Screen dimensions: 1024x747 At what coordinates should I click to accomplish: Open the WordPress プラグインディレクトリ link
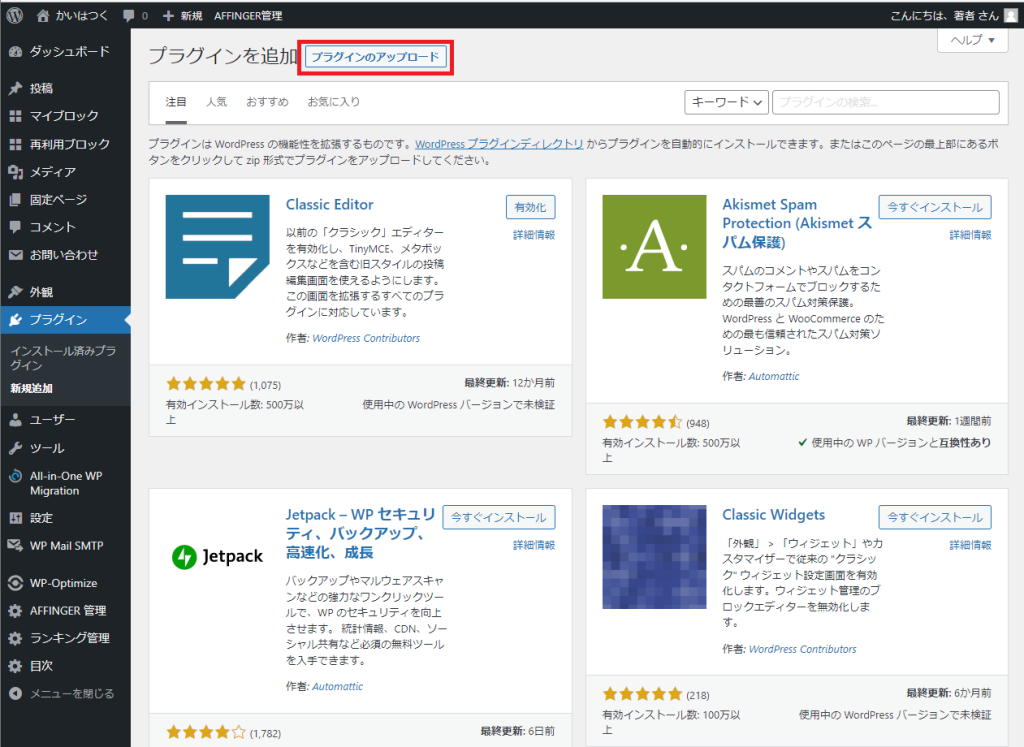coord(499,144)
